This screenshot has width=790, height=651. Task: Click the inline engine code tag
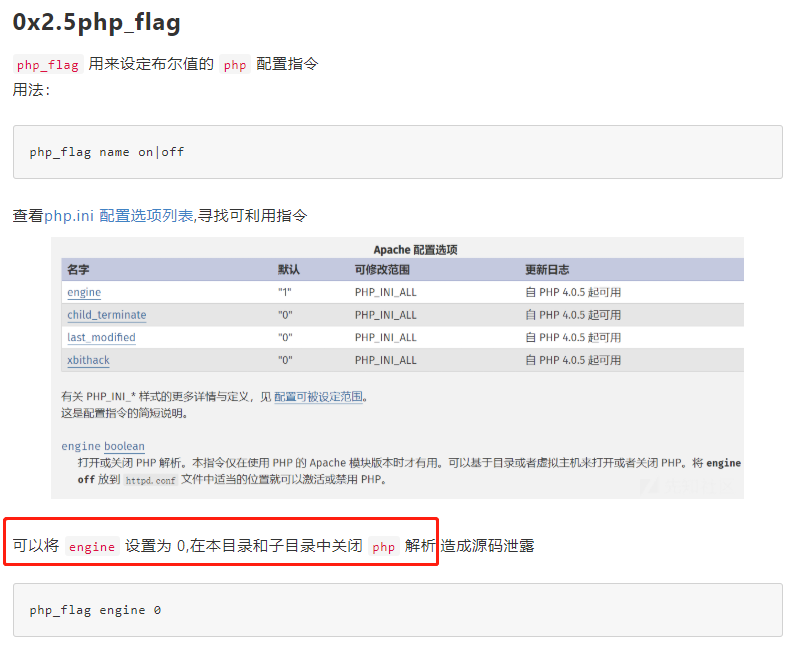click(92, 547)
